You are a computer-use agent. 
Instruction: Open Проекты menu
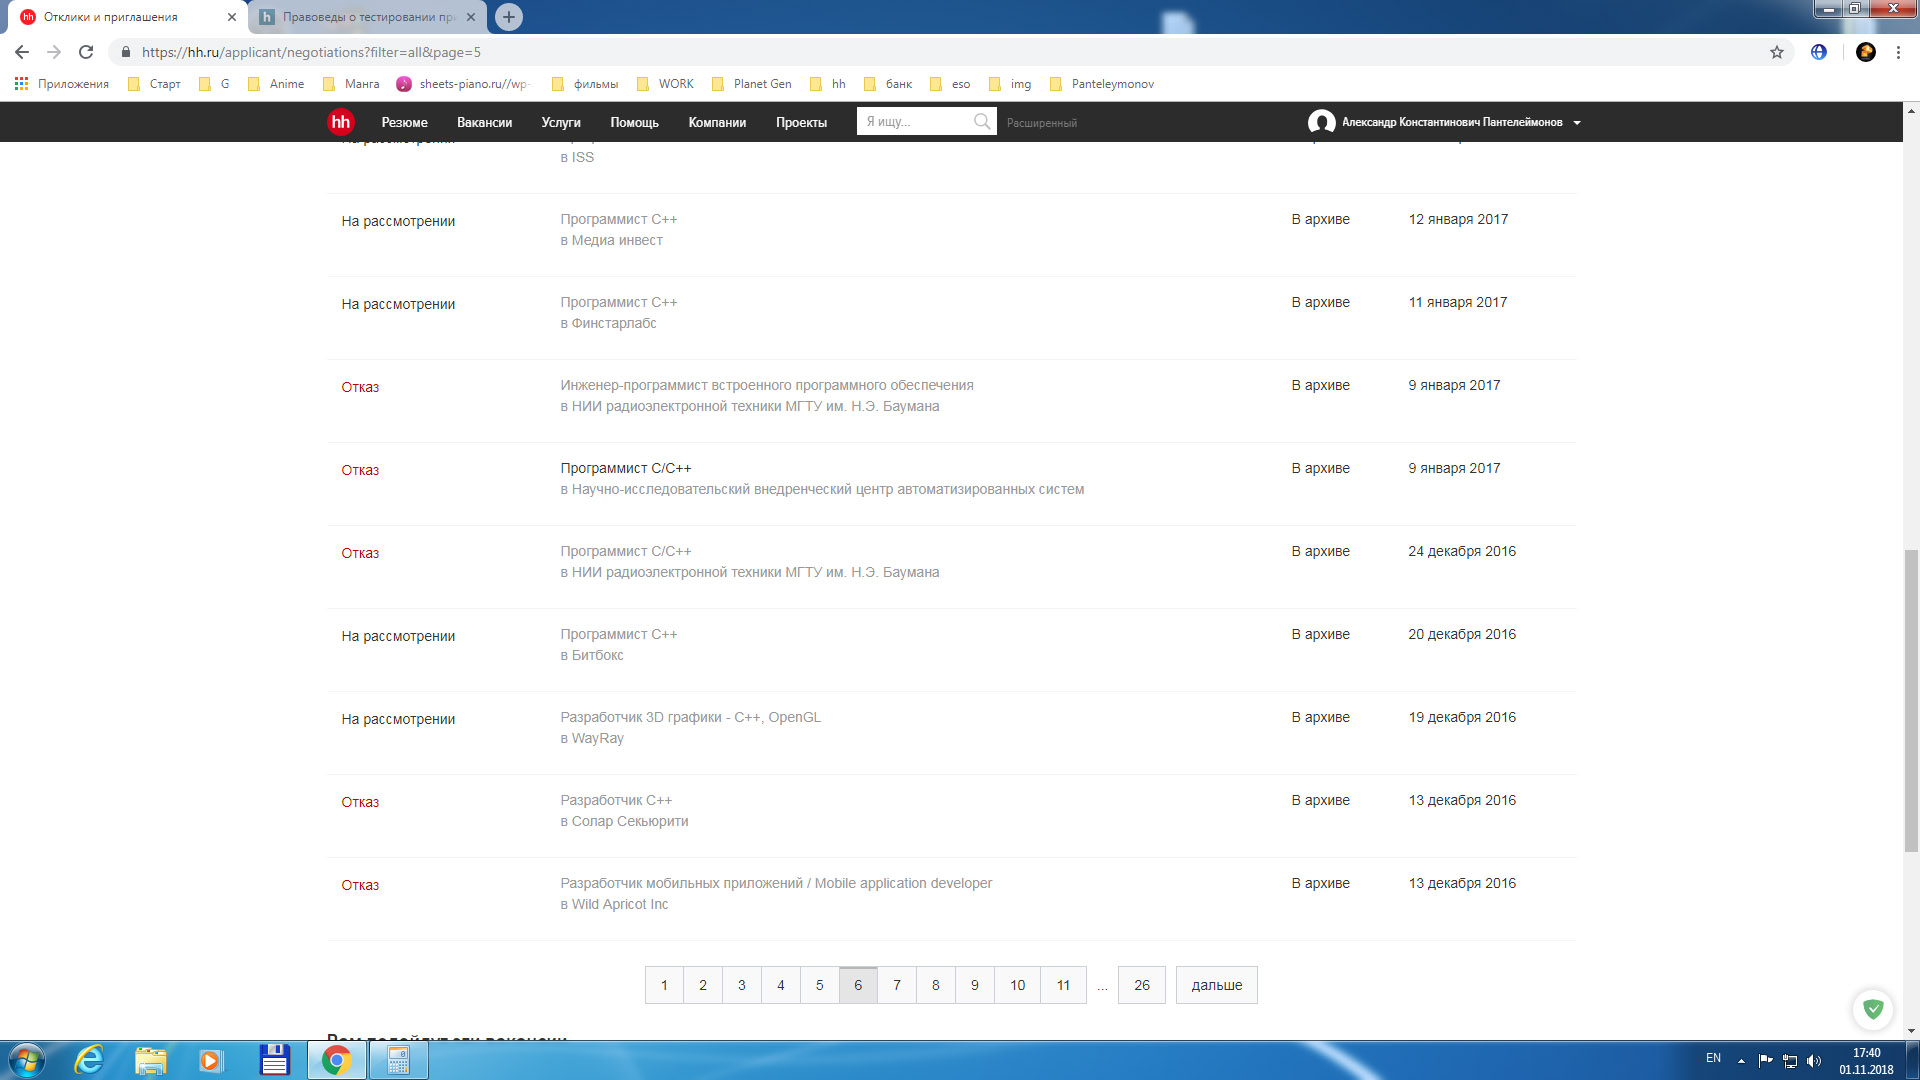(x=801, y=122)
